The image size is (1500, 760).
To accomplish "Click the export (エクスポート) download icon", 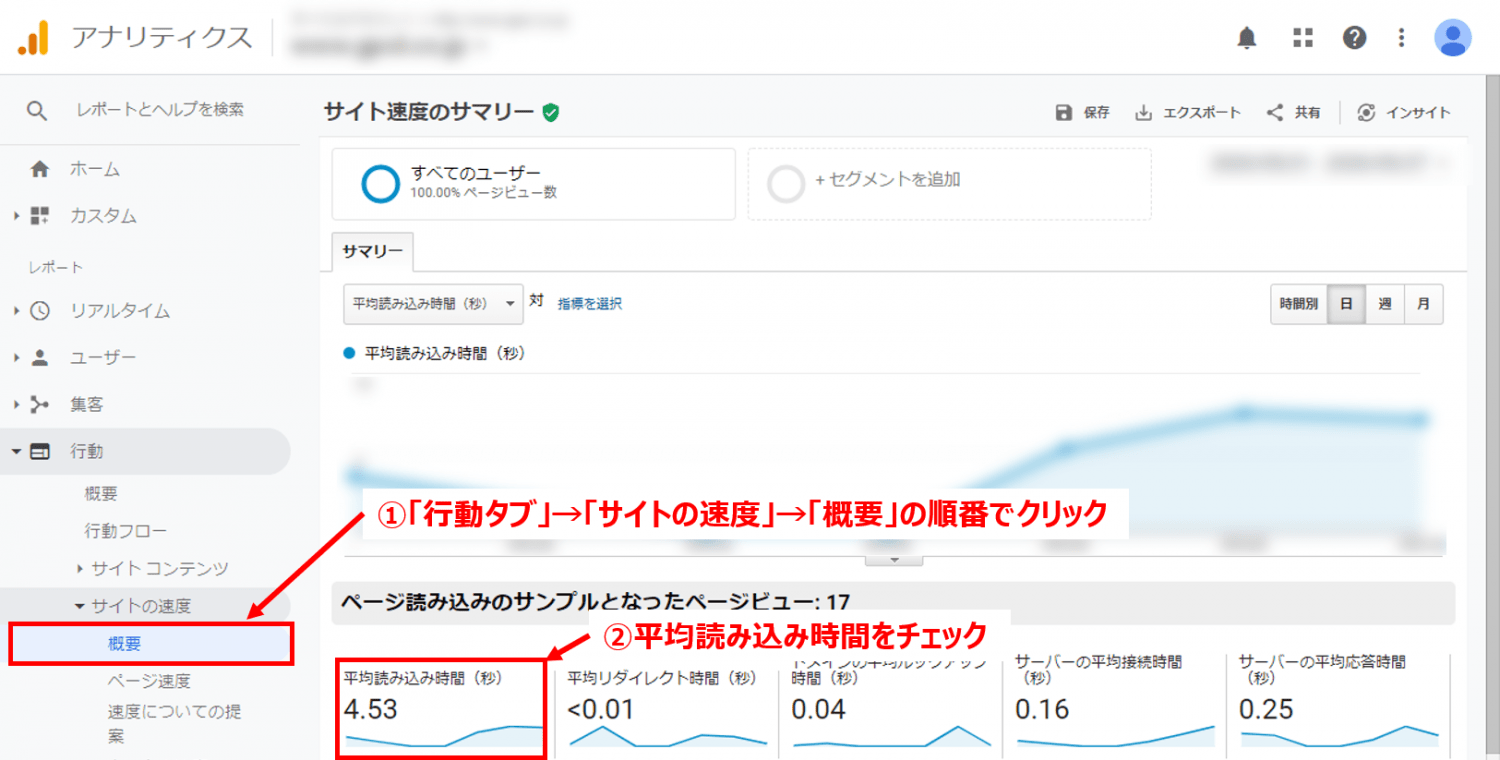I will 1144,113.
